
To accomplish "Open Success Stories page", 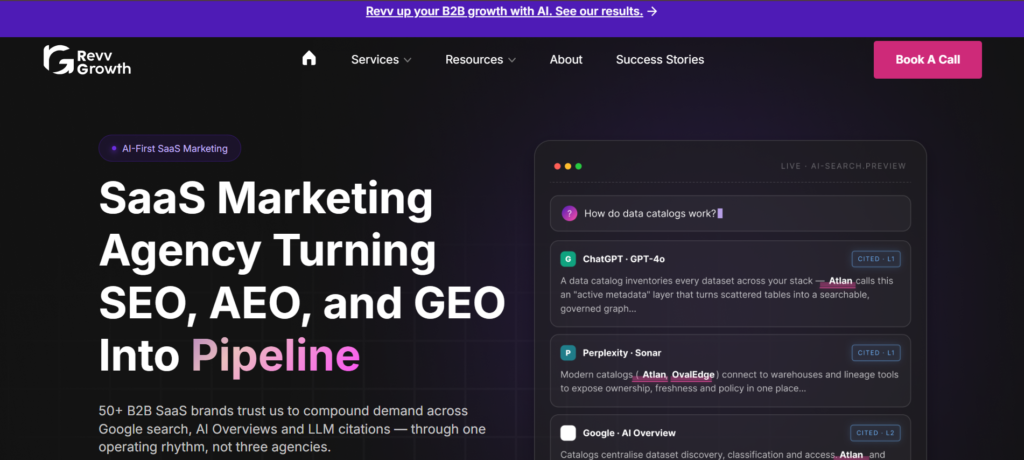I will click(x=660, y=59).
